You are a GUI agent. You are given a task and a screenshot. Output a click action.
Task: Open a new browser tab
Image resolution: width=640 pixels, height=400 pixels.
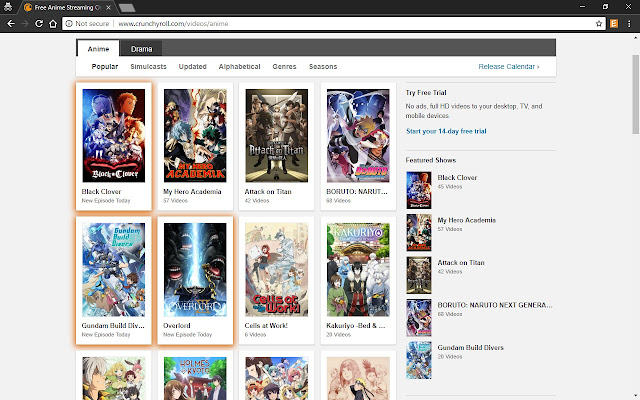point(127,8)
